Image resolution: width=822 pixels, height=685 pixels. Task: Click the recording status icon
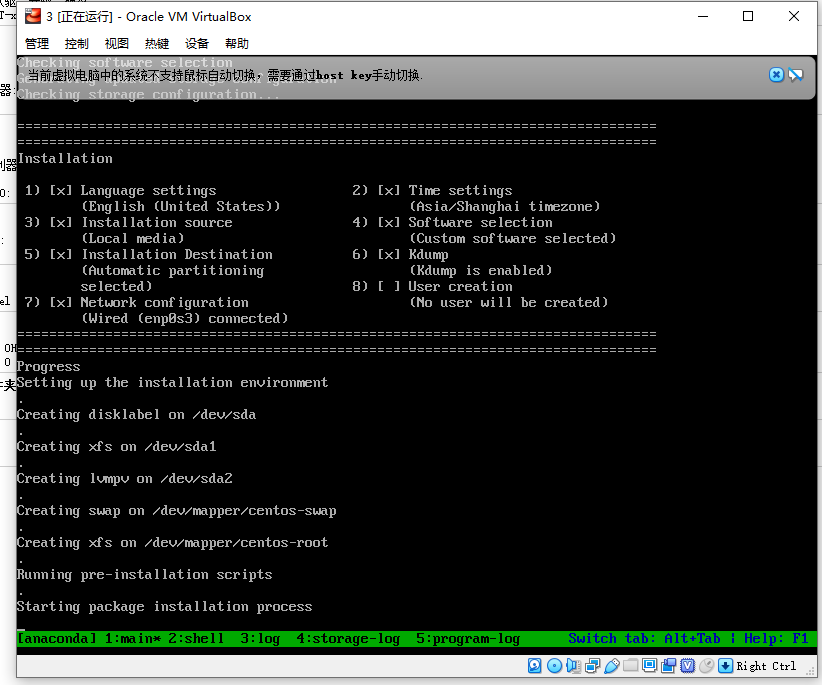(x=668, y=666)
